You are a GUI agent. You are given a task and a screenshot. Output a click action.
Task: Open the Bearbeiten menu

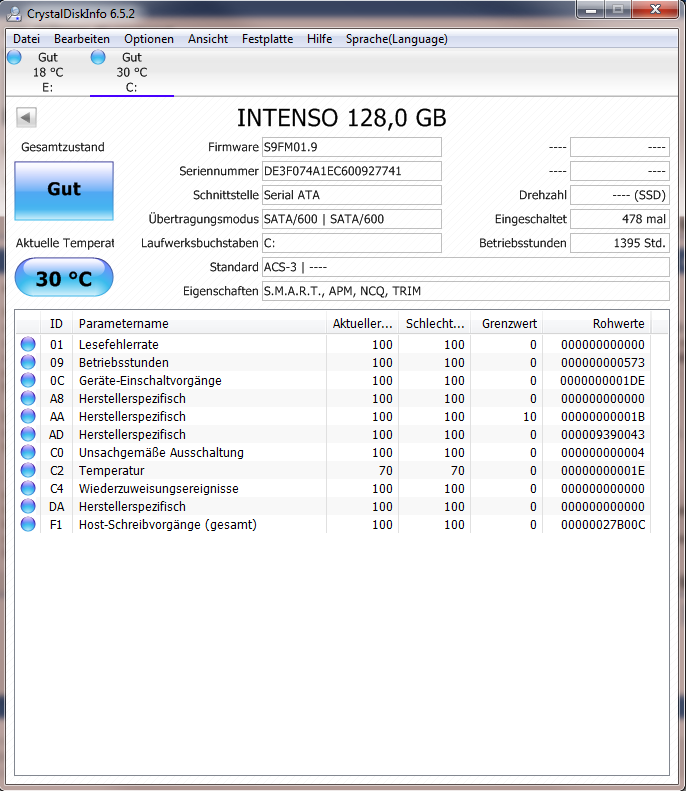click(x=82, y=39)
